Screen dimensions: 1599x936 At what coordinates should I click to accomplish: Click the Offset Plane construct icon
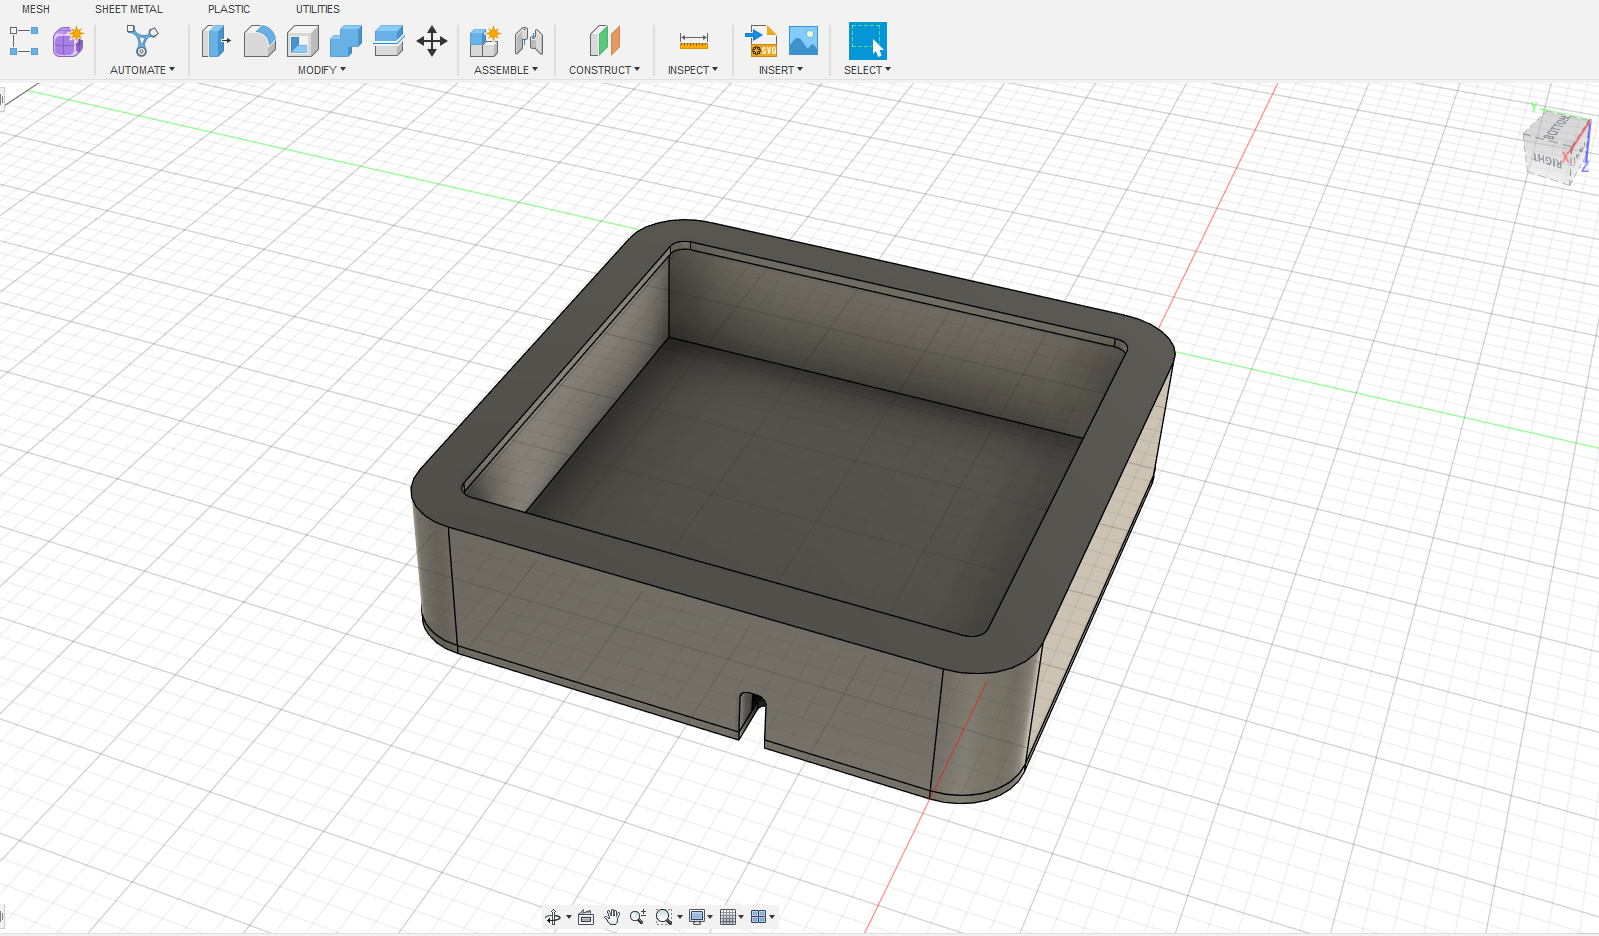604,41
